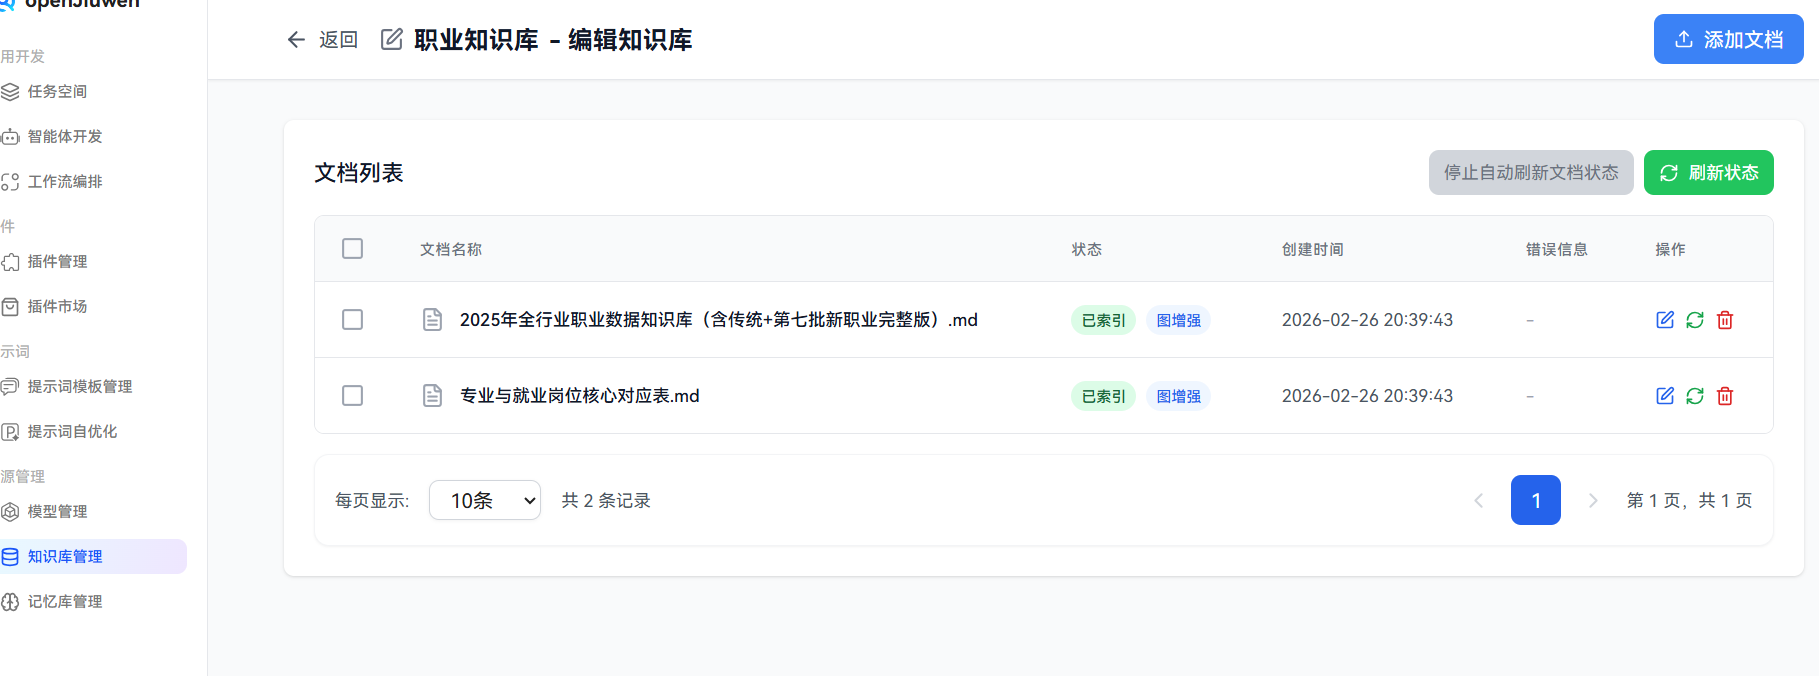Click document name 专业与就业岗位核心对应表.md

coord(580,396)
